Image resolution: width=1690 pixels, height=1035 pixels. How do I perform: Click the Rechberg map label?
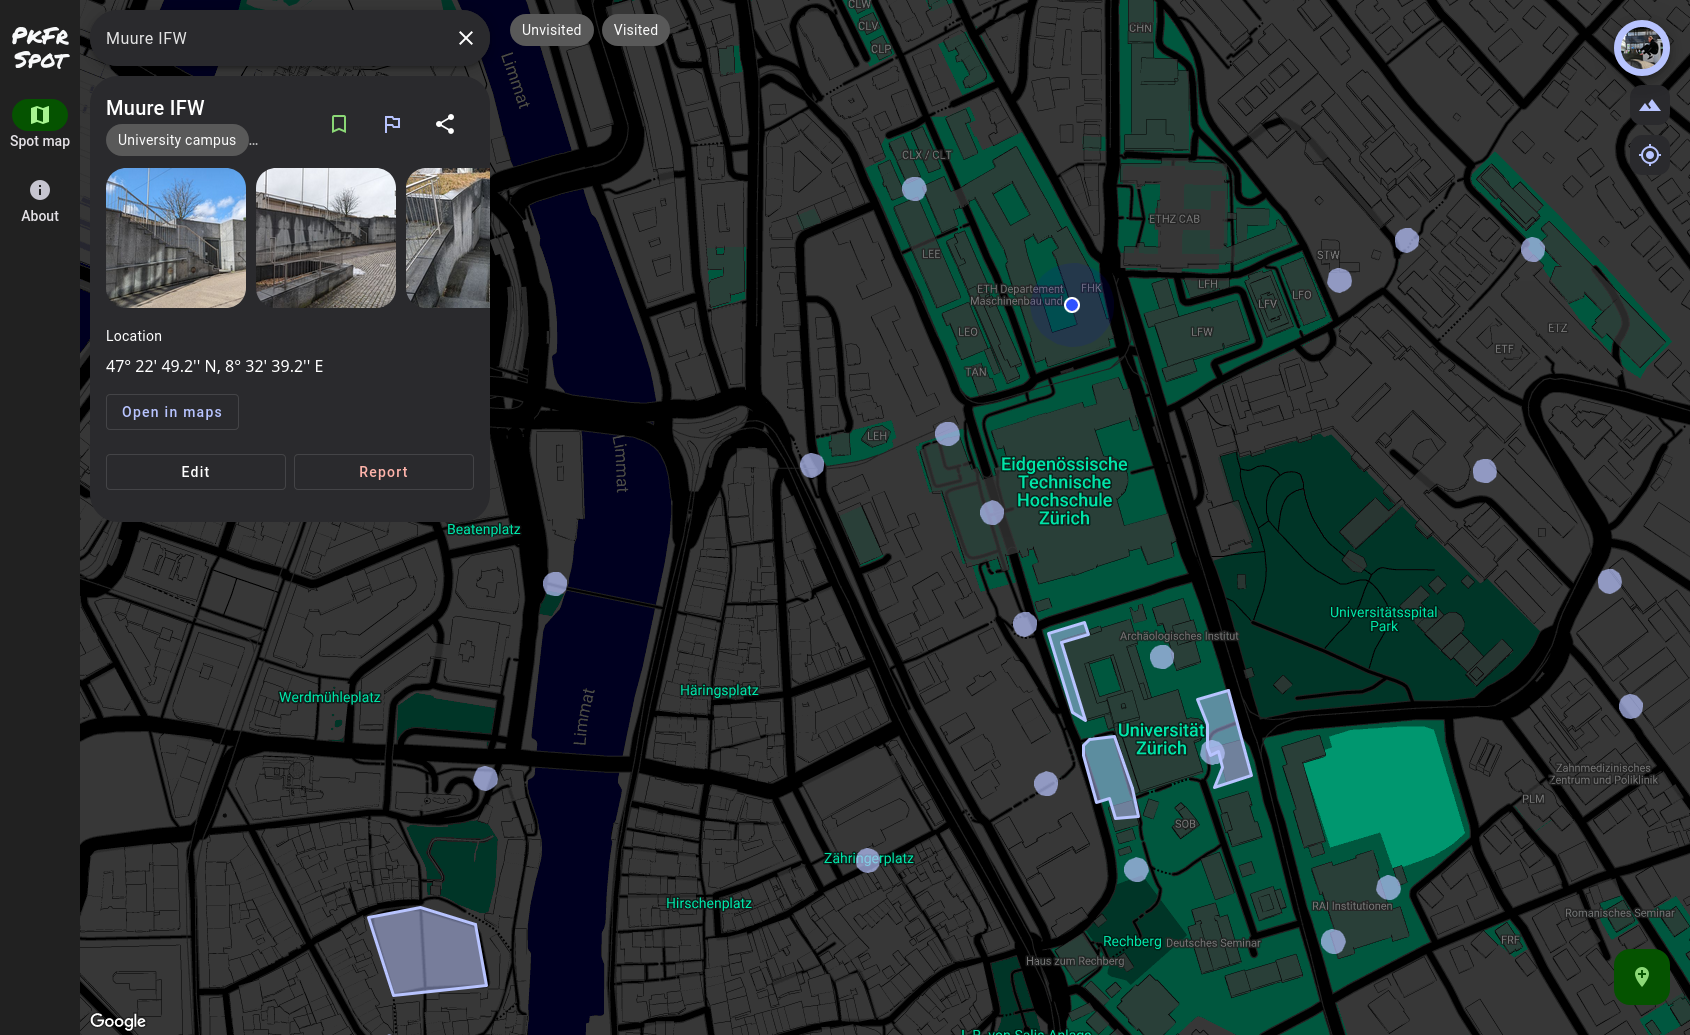click(1132, 942)
